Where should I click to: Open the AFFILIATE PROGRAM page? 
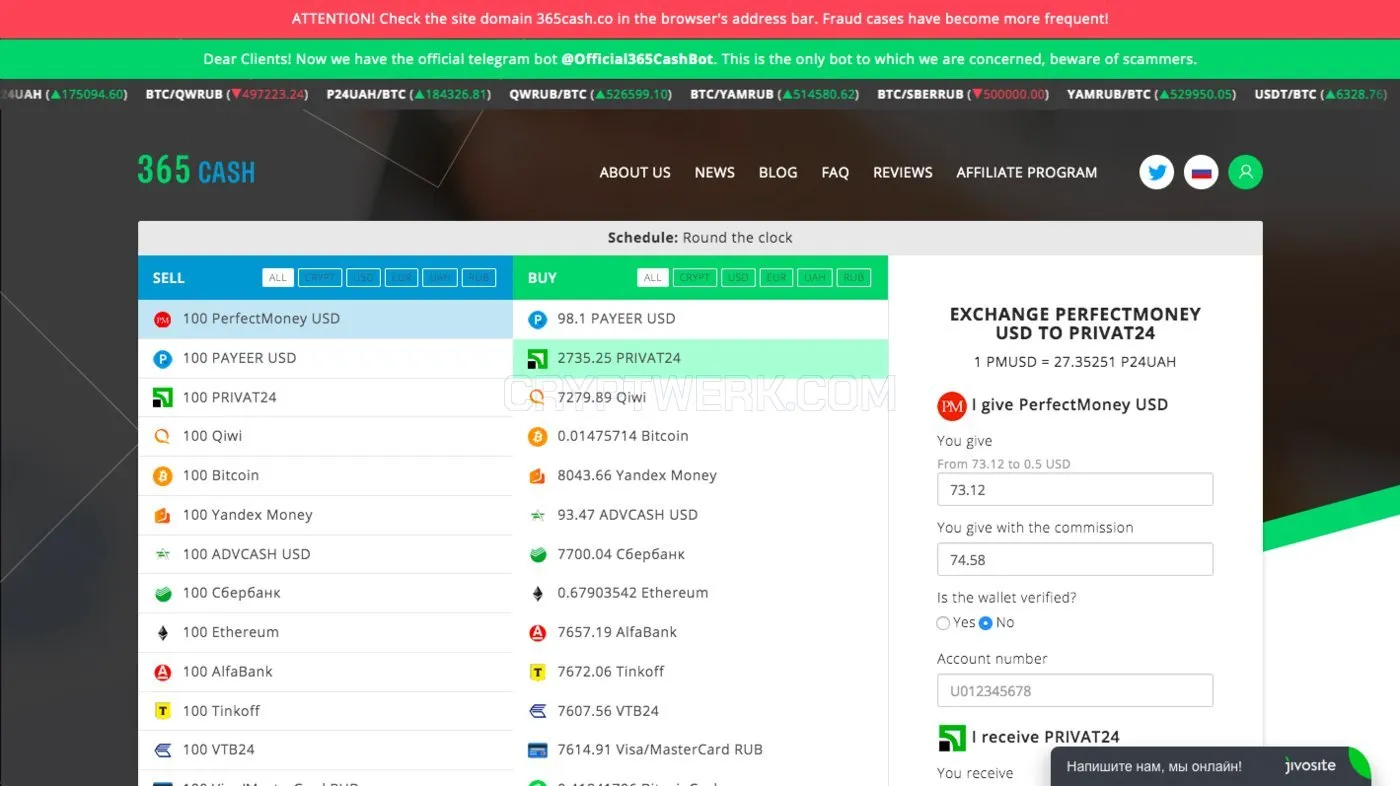point(1027,172)
